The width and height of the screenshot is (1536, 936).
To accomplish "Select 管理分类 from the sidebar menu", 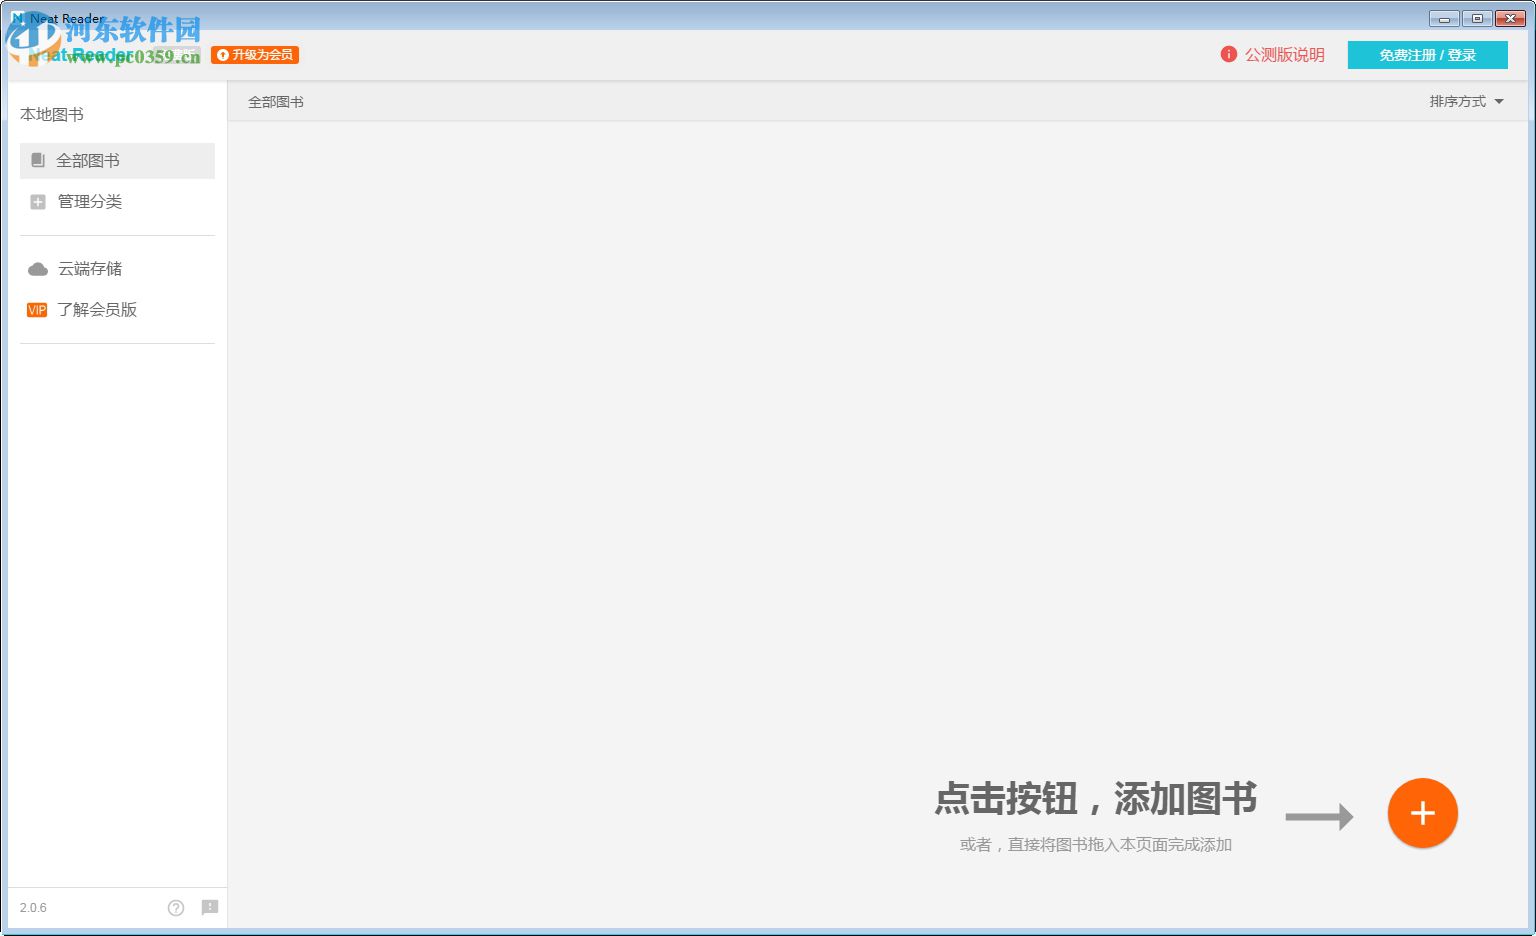I will click(89, 202).
